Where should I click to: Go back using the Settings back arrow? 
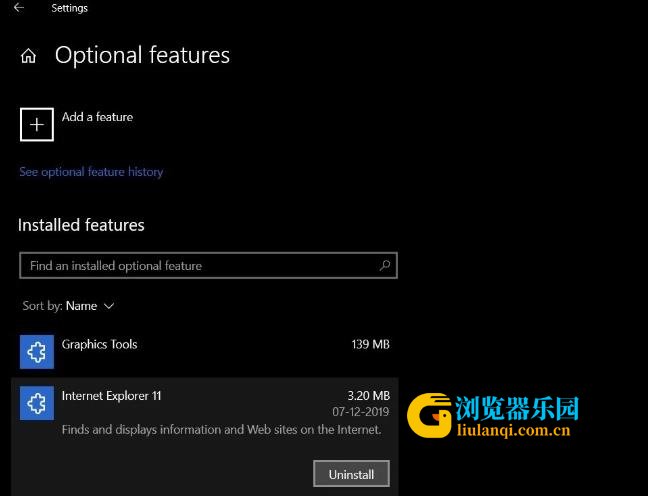point(19,7)
